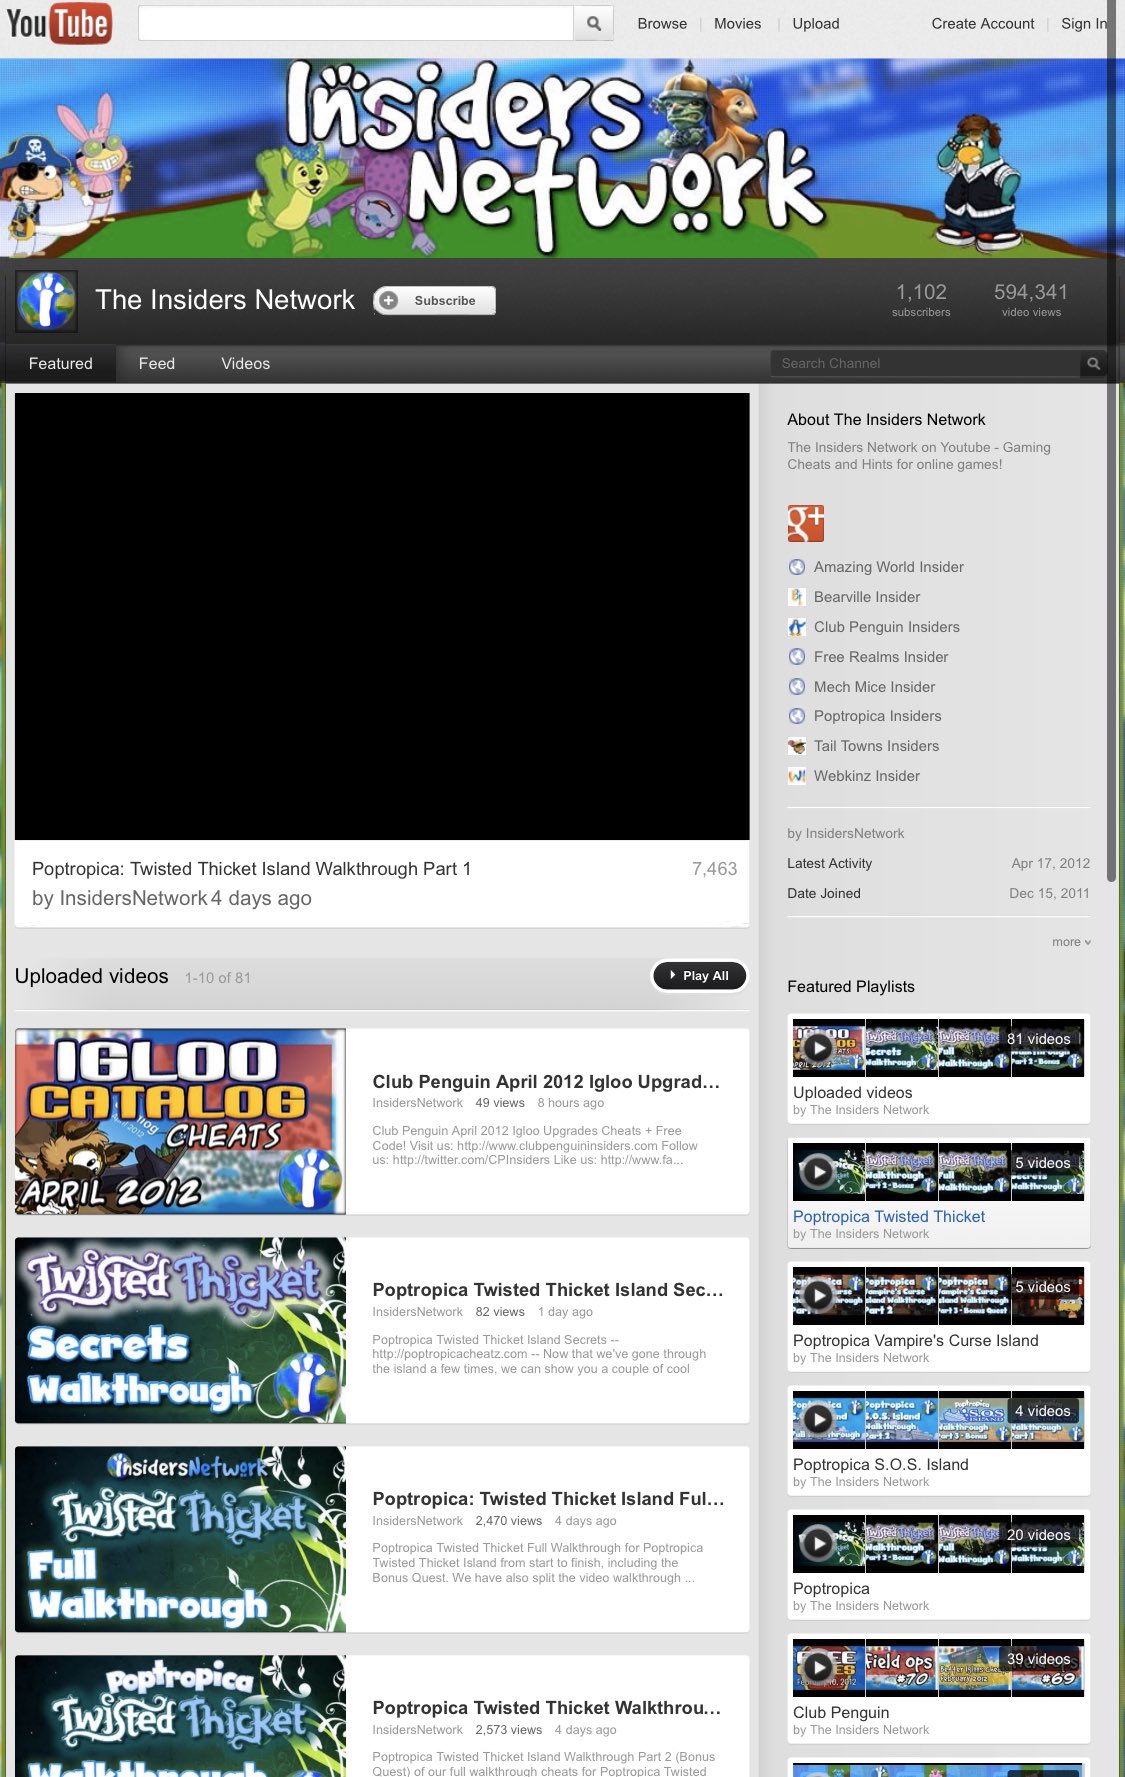
Task: Open Poptropica: Twisted Thicket Island Ful... title
Action: click(548, 1499)
